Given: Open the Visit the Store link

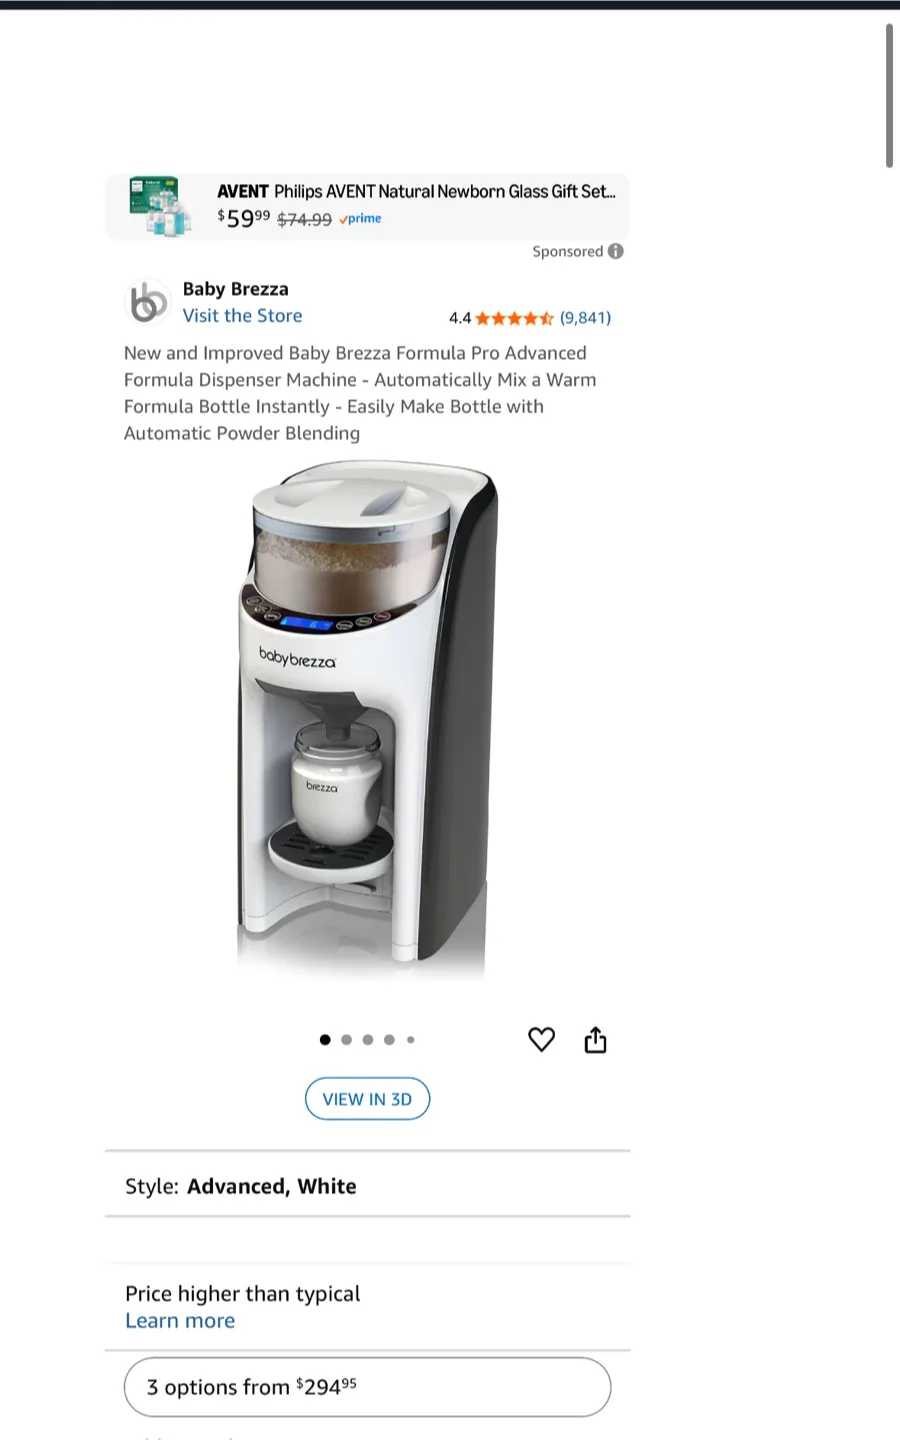Looking at the screenshot, I should tap(242, 316).
